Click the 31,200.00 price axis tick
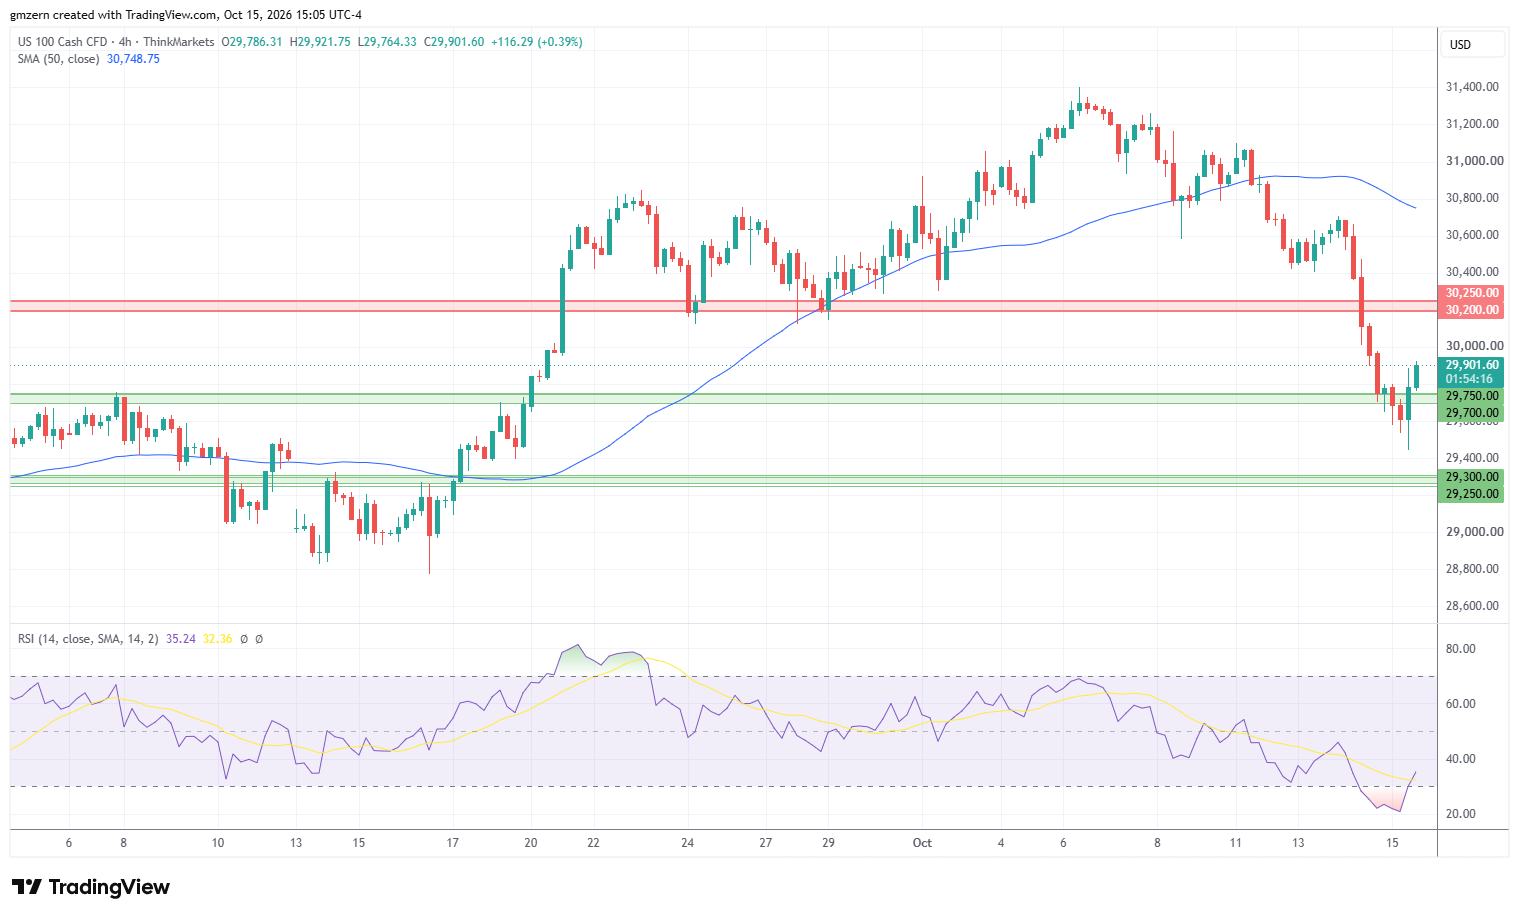This screenshot has height=917, width=1519. (x=1472, y=124)
